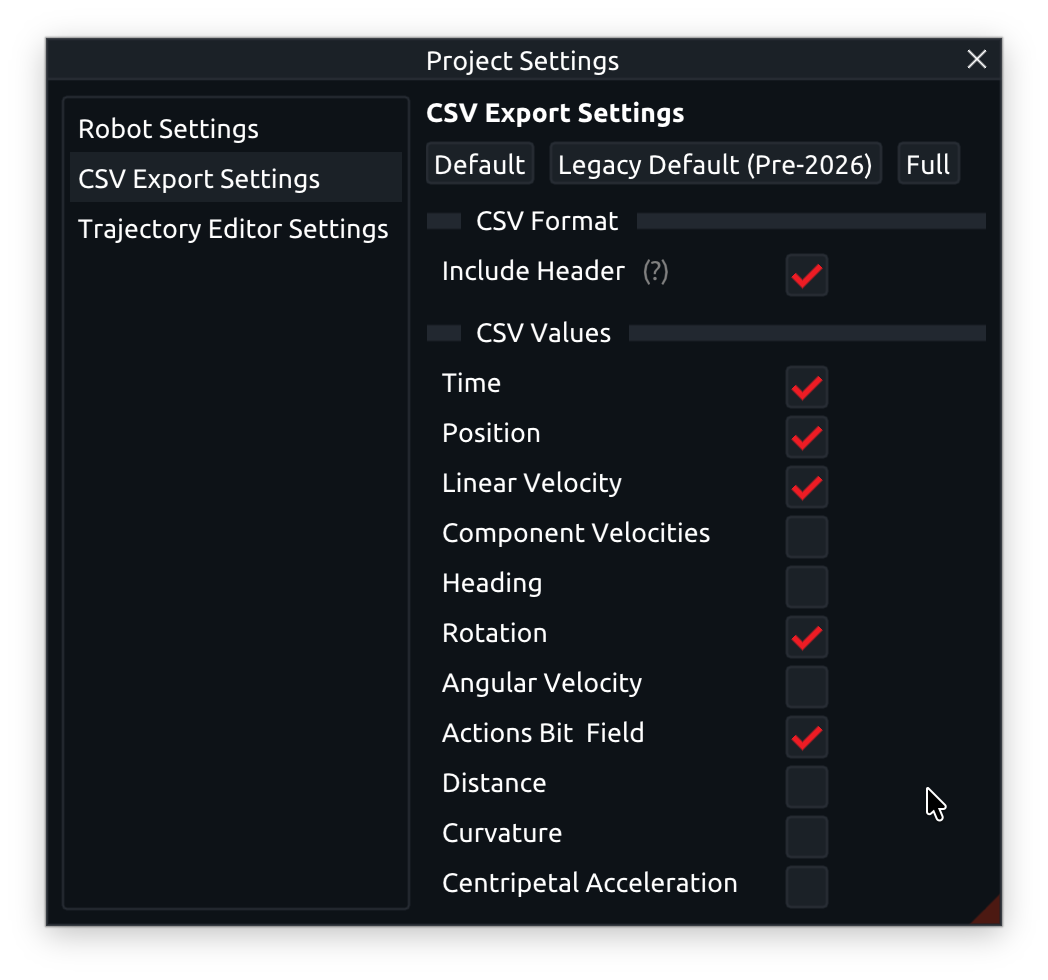Apply the Full CSV preset
The image size is (1048, 980).
point(928,164)
